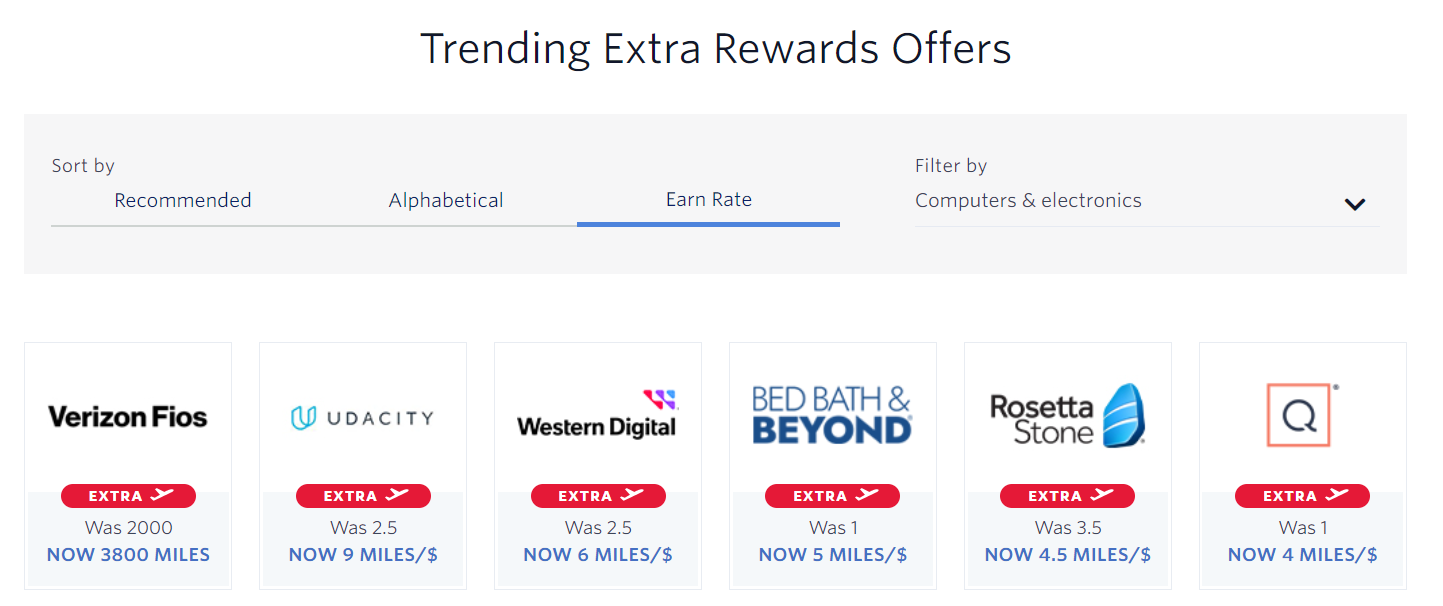Click the Rosetta Stone logo
This screenshot has height=606, width=1443.
coord(1067,413)
